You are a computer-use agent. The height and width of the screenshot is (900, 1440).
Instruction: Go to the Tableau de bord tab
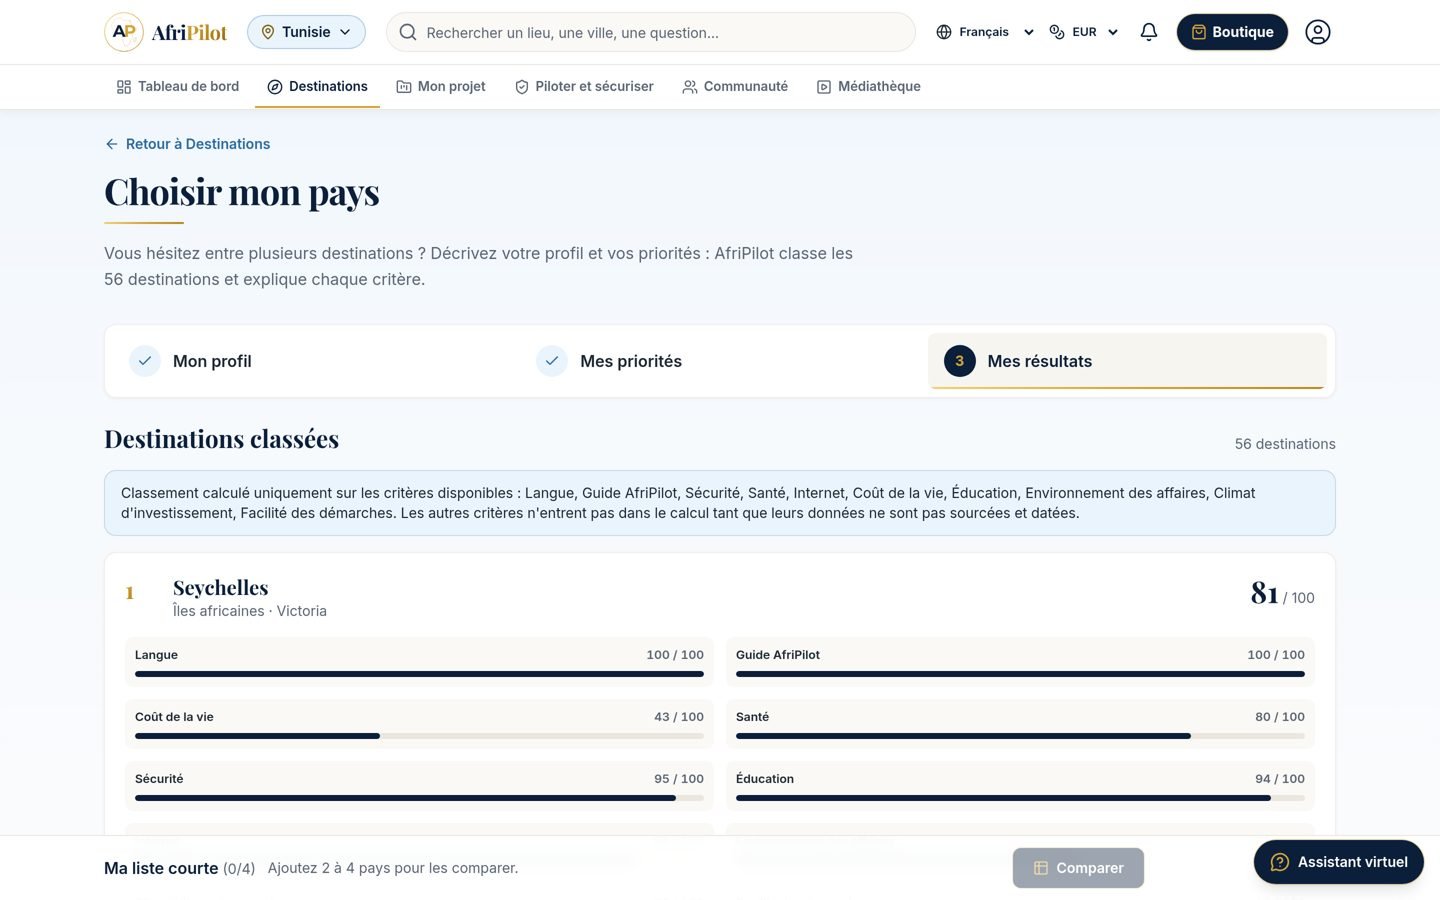178,87
